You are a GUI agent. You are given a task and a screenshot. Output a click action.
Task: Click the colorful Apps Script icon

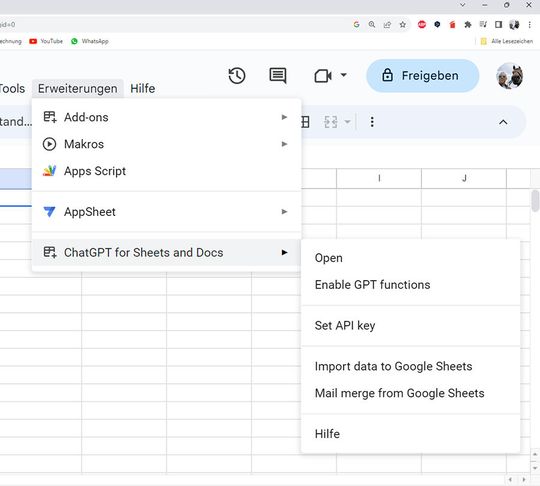pos(49,171)
